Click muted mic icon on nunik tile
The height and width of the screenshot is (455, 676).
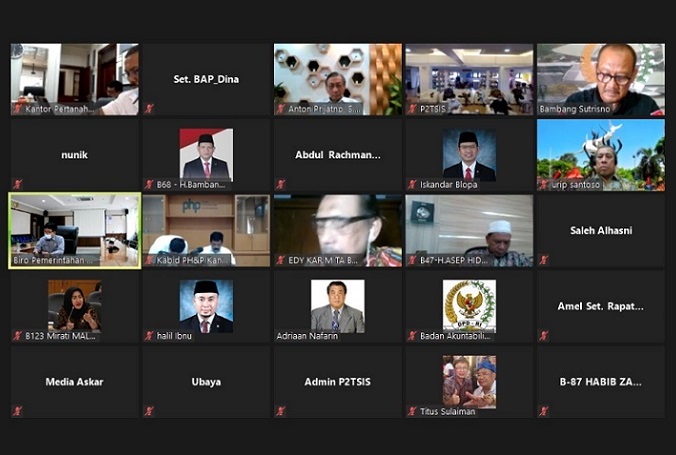(x=18, y=185)
